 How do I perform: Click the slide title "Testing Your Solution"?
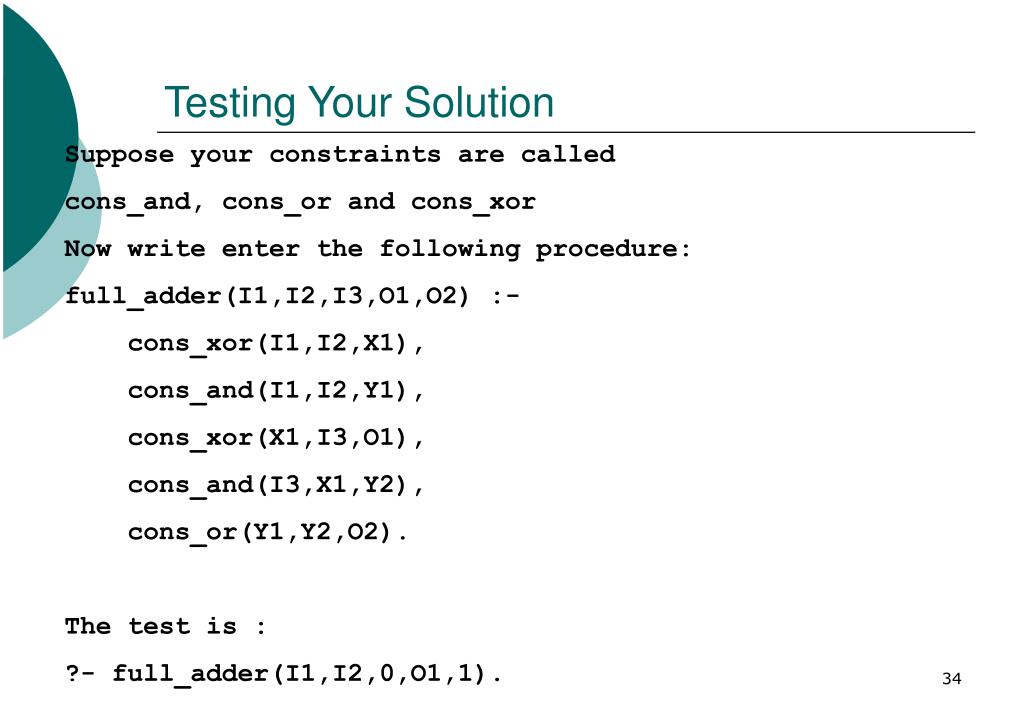(x=359, y=103)
